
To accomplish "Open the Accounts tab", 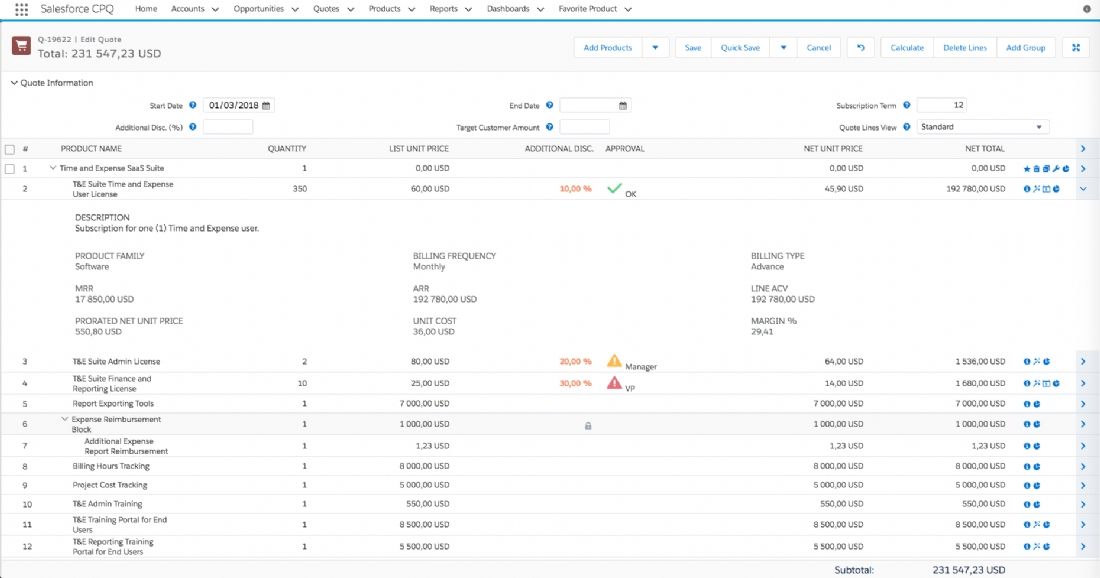I will (x=187, y=9).
